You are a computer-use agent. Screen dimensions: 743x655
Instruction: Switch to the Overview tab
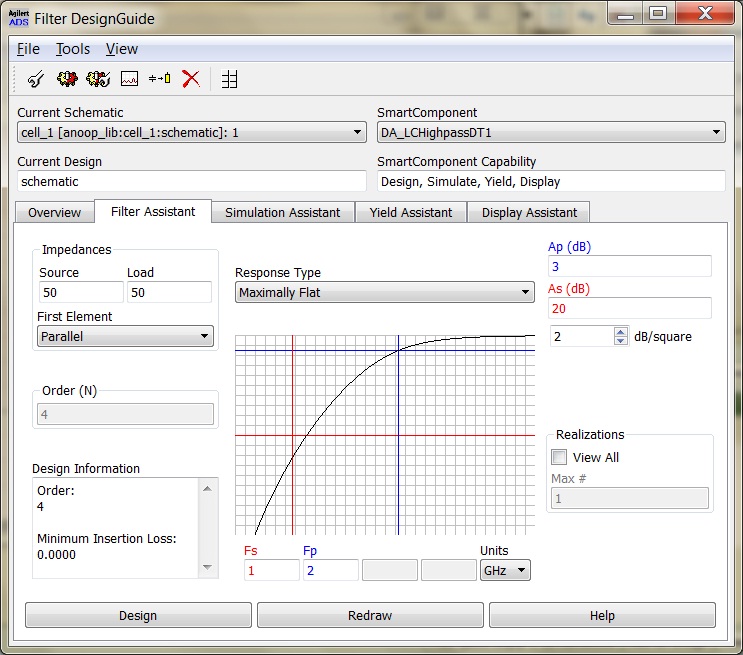(x=54, y=212)
